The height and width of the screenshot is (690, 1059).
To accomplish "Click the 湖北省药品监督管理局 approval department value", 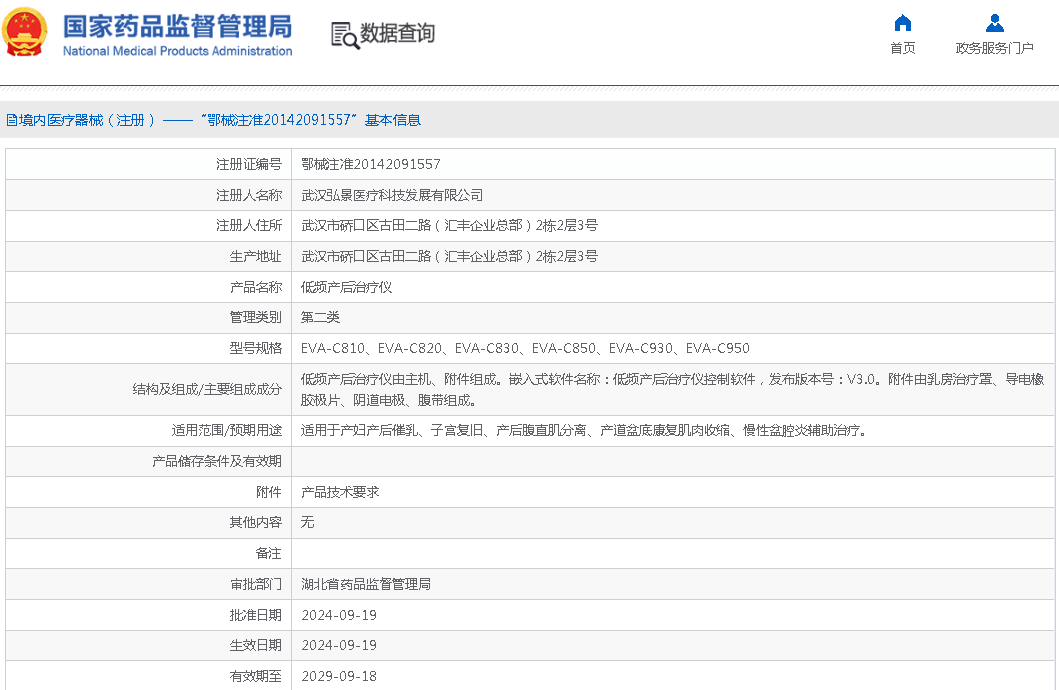I will tap(366, 584).
